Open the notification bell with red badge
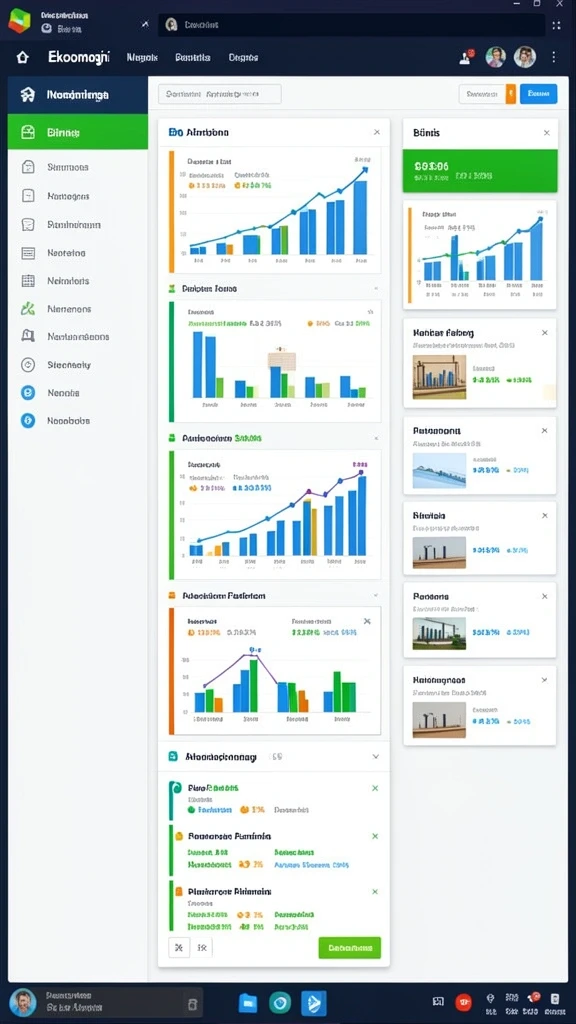The width and height of the screenshot is (576, 1024). 466,57
